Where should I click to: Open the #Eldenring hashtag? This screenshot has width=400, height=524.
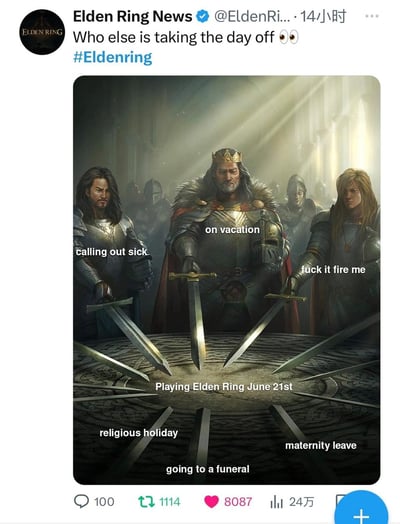coord(113,57)
